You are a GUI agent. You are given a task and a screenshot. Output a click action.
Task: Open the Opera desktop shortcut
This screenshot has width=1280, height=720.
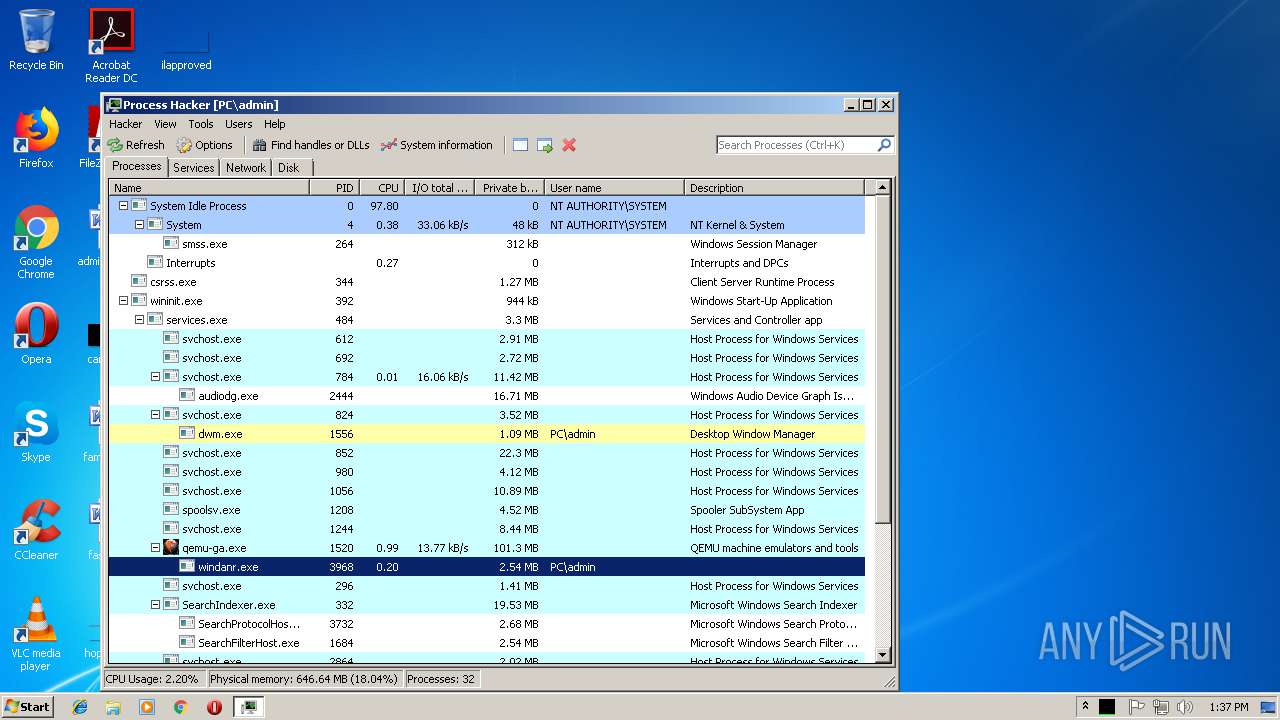pos(36,334)
